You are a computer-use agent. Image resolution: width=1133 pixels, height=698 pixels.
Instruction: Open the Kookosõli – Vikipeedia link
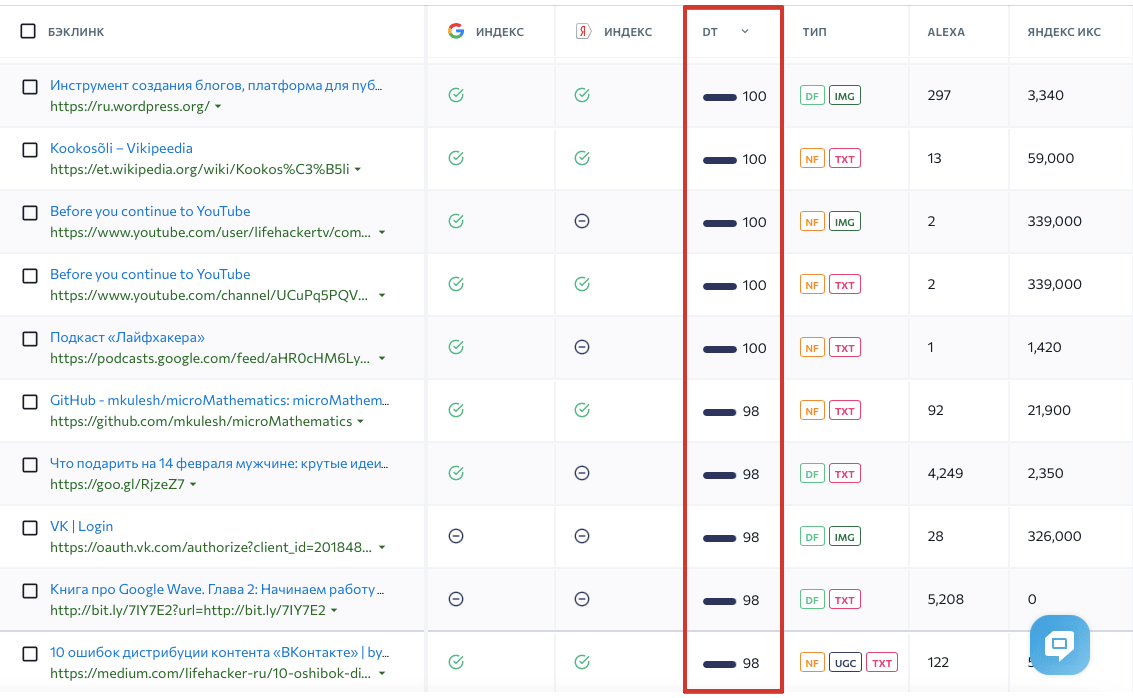(x=121, y=148)
